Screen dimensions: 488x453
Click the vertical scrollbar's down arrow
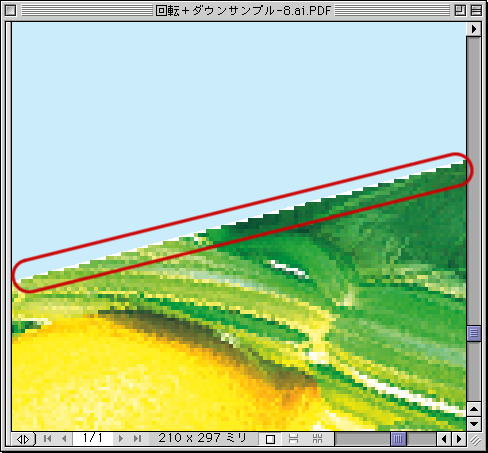click(x=474, y=424)
